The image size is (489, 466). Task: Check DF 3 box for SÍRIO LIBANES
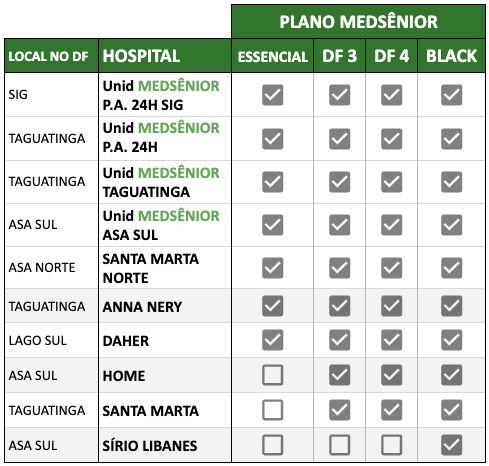339,445
